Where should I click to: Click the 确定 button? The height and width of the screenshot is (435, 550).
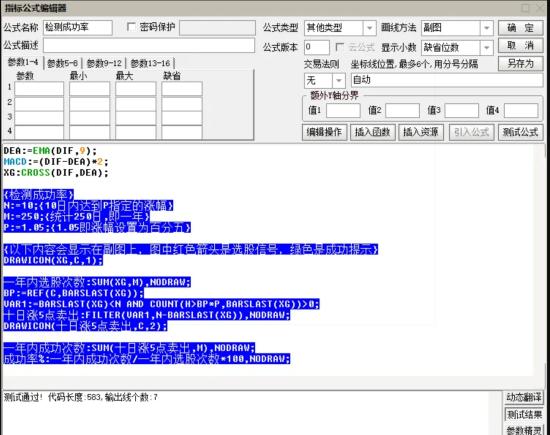click(520, 28)
